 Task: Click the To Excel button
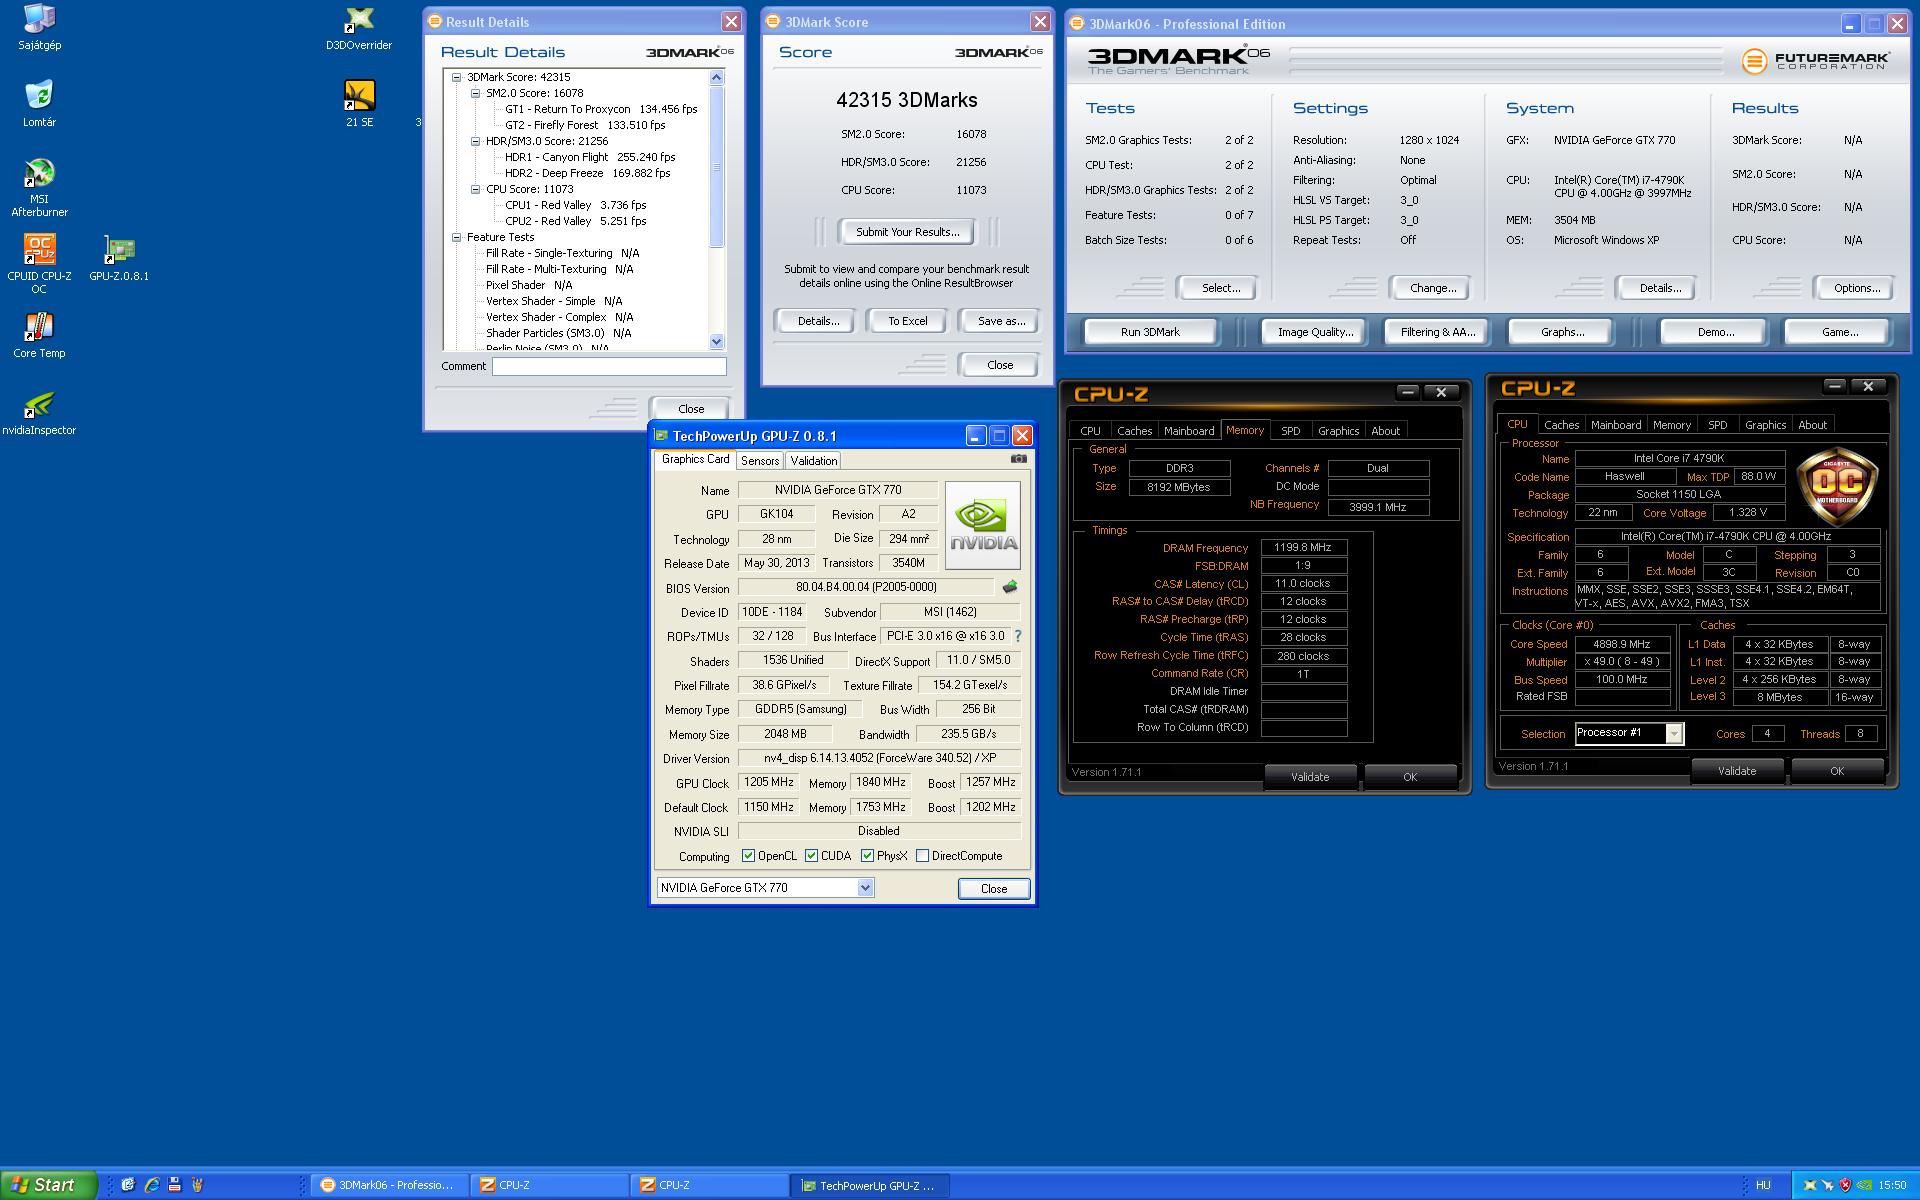coord(908,321)
